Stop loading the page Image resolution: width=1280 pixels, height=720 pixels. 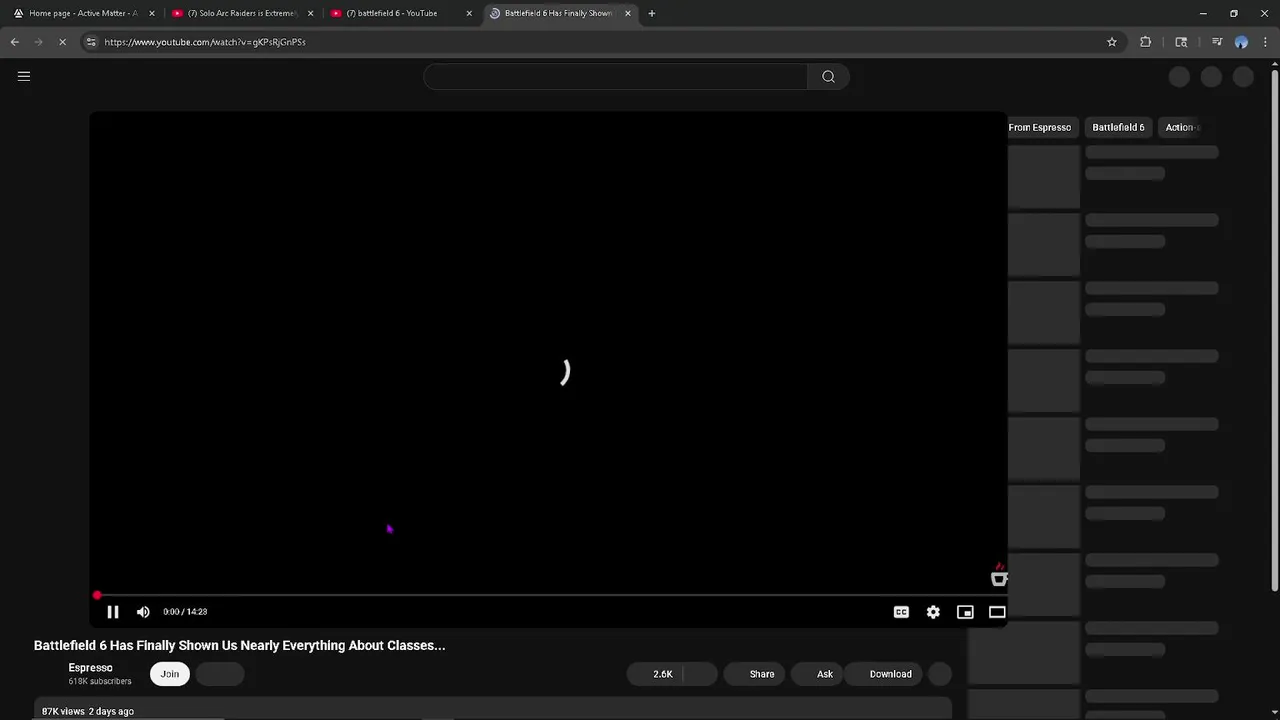[62, 42]
